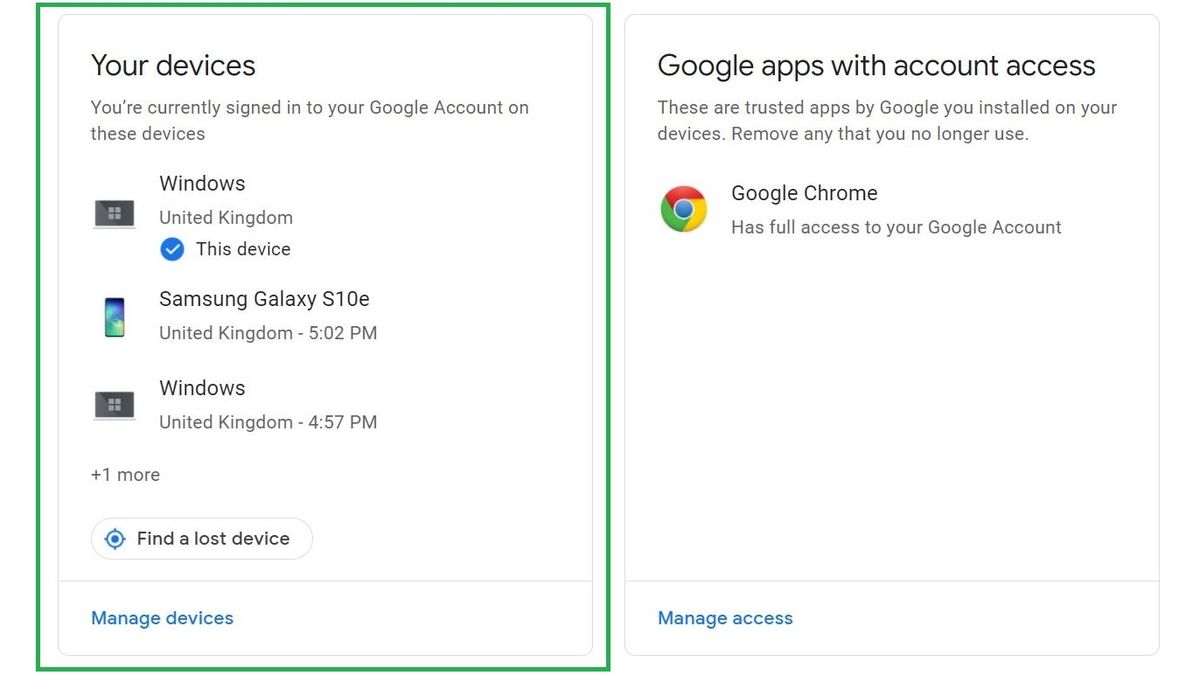1200x675 pixels.
Task: Open Manage devices
Action: pos(162,618)
